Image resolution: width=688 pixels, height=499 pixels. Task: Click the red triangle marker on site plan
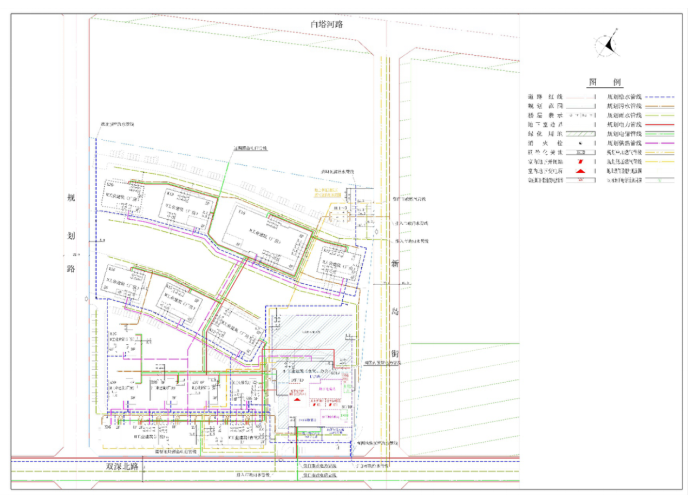(297, 399)
